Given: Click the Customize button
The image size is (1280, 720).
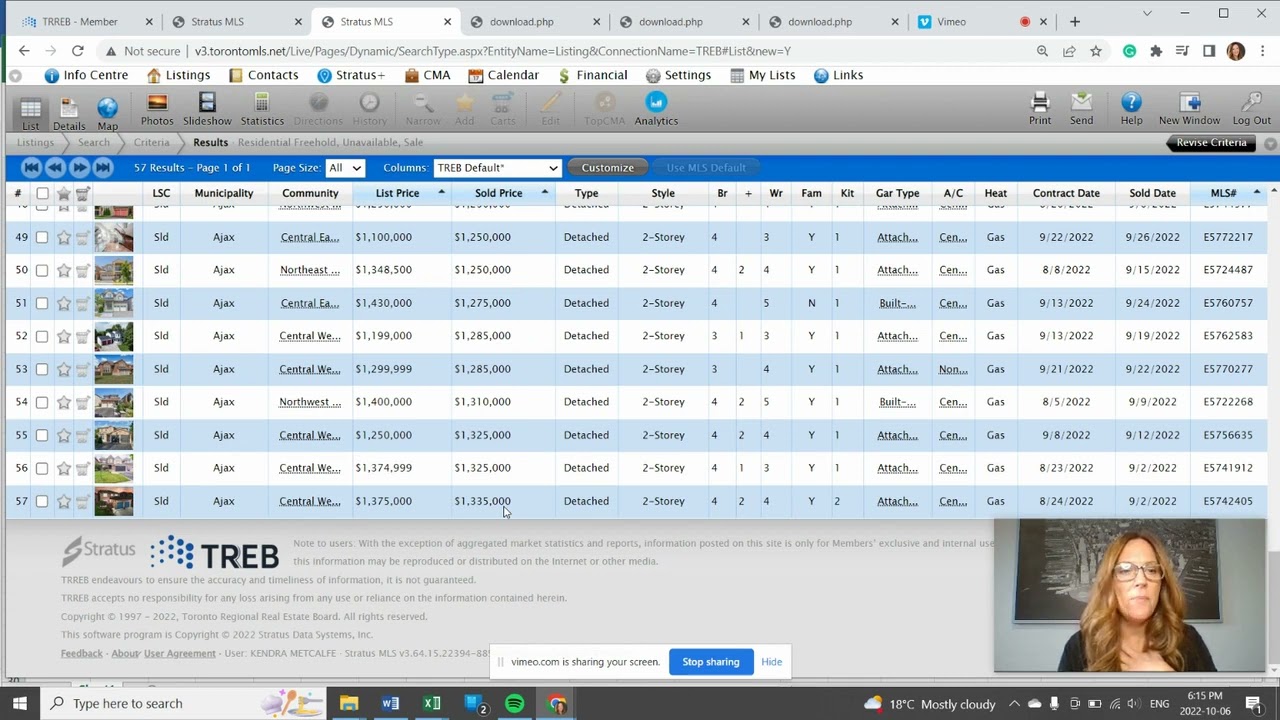Looking at the screenshot, I should click(608, 168).
